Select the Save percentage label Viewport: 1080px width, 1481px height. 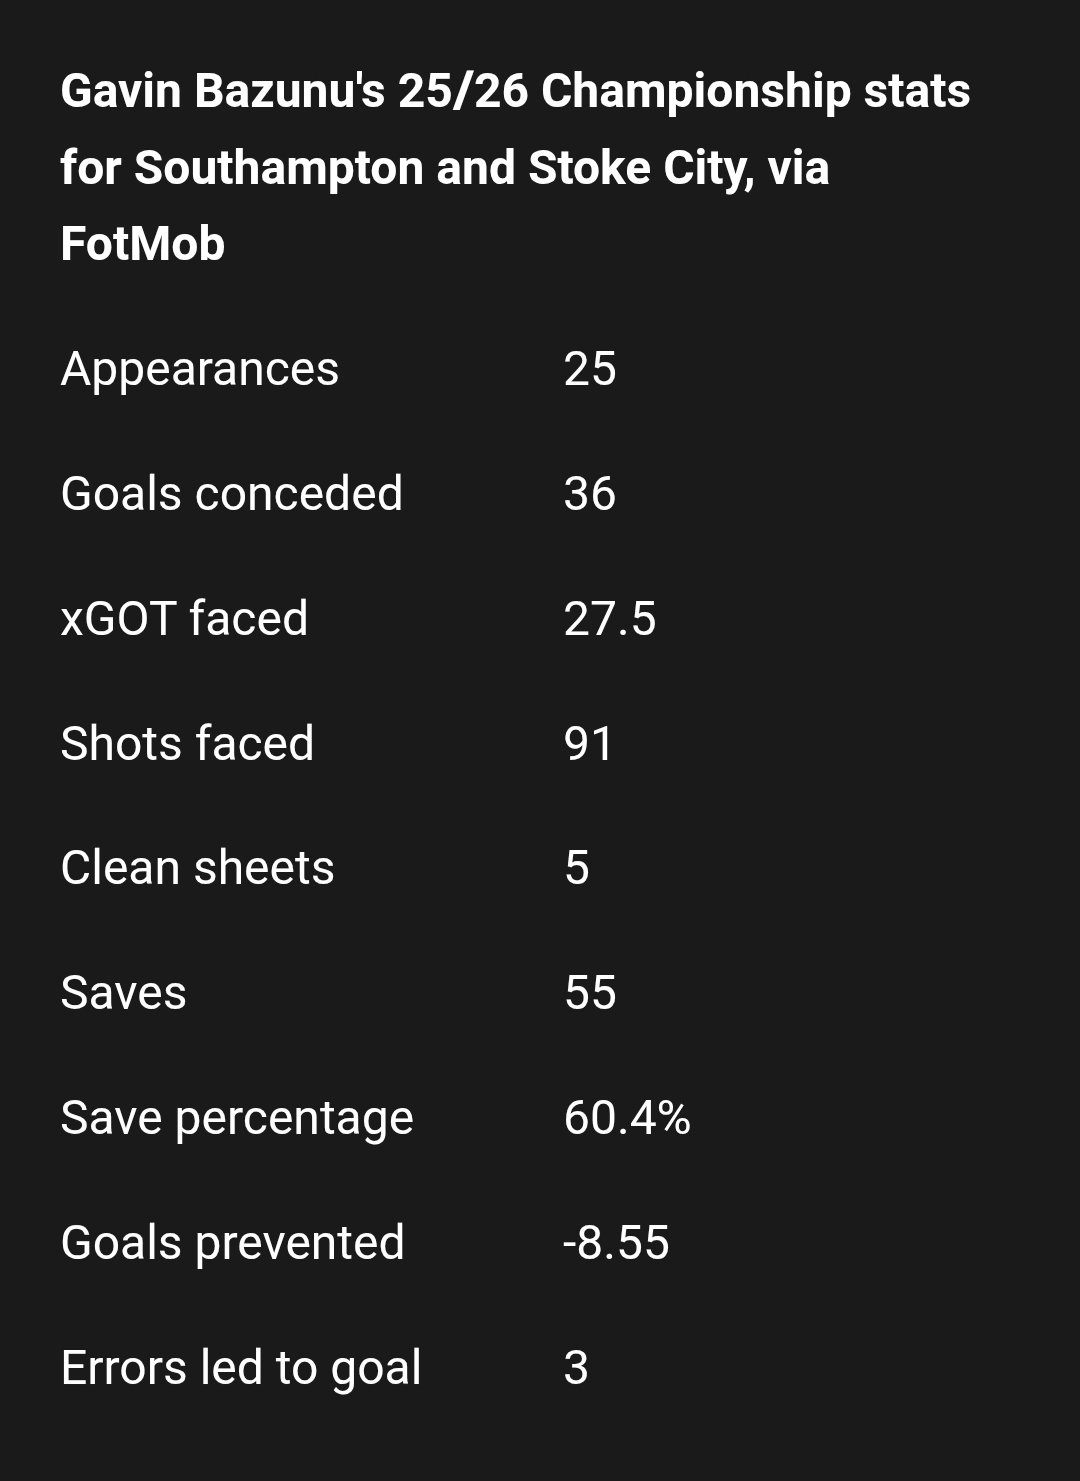pos(237,1119)
